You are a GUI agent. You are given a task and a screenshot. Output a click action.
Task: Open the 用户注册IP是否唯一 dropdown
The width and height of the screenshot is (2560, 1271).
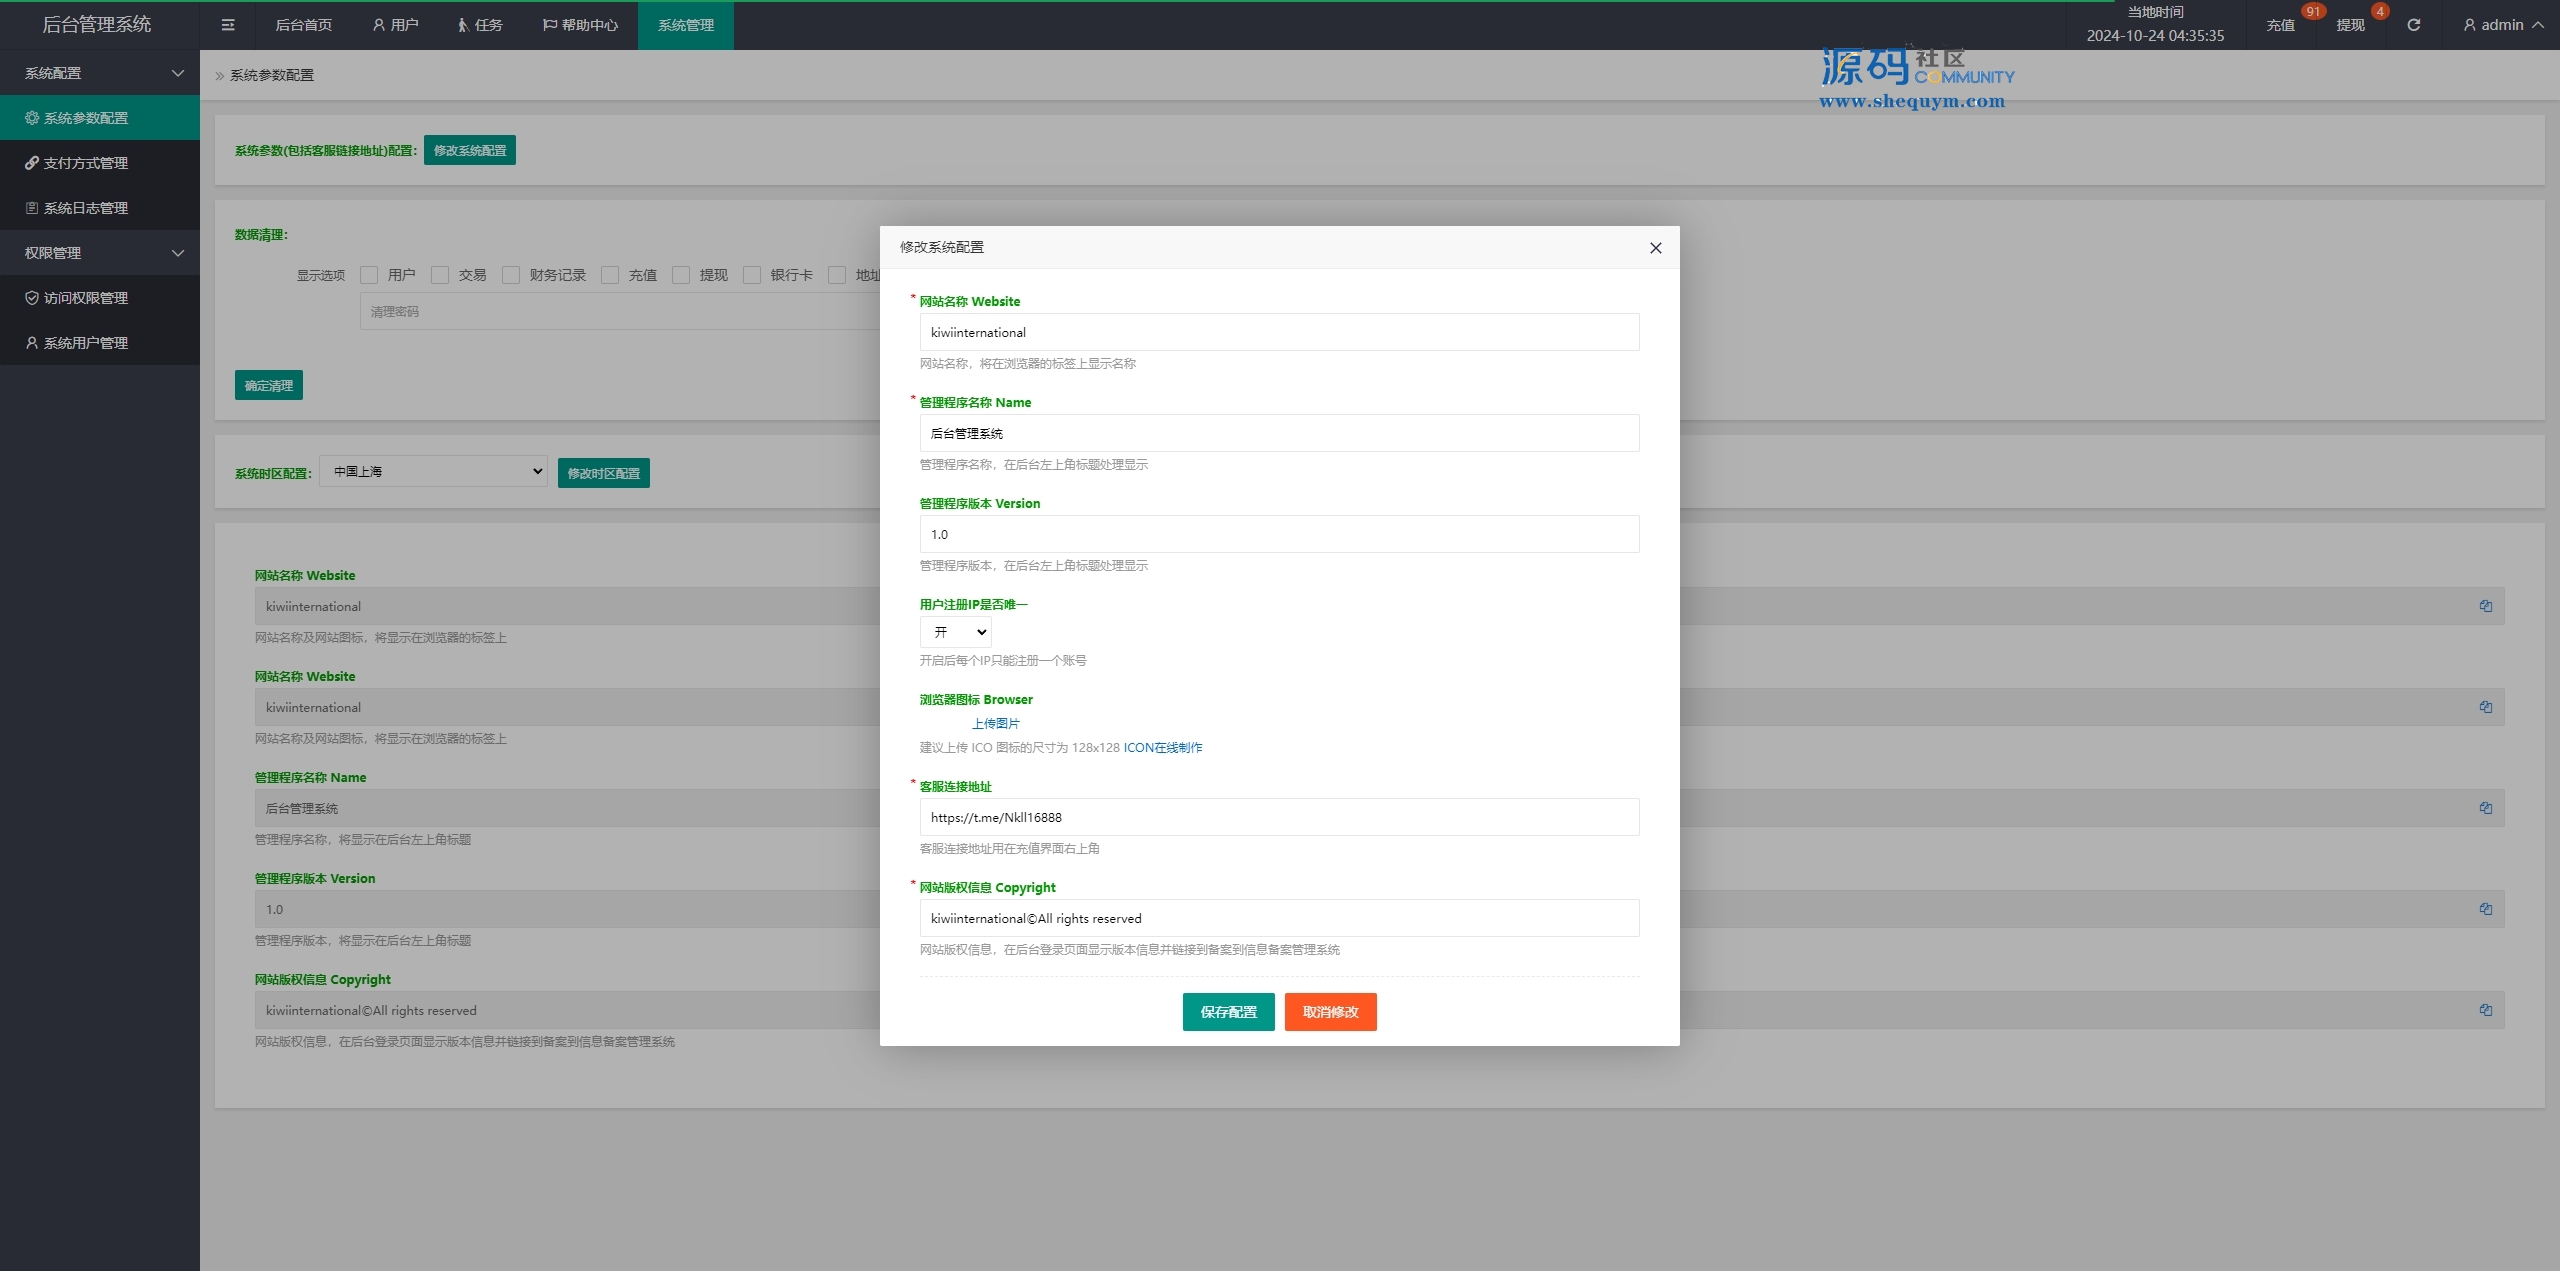955,632
